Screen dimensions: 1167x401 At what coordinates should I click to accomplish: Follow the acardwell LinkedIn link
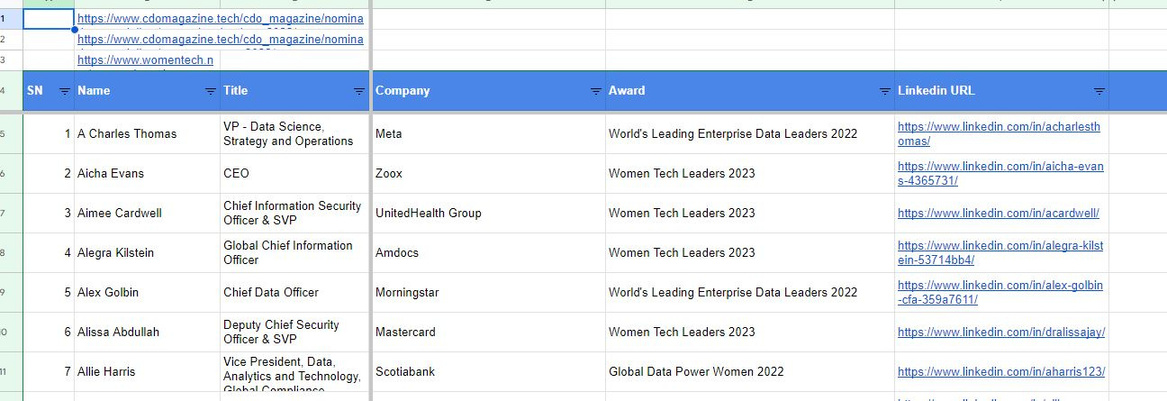click(998, 214)
